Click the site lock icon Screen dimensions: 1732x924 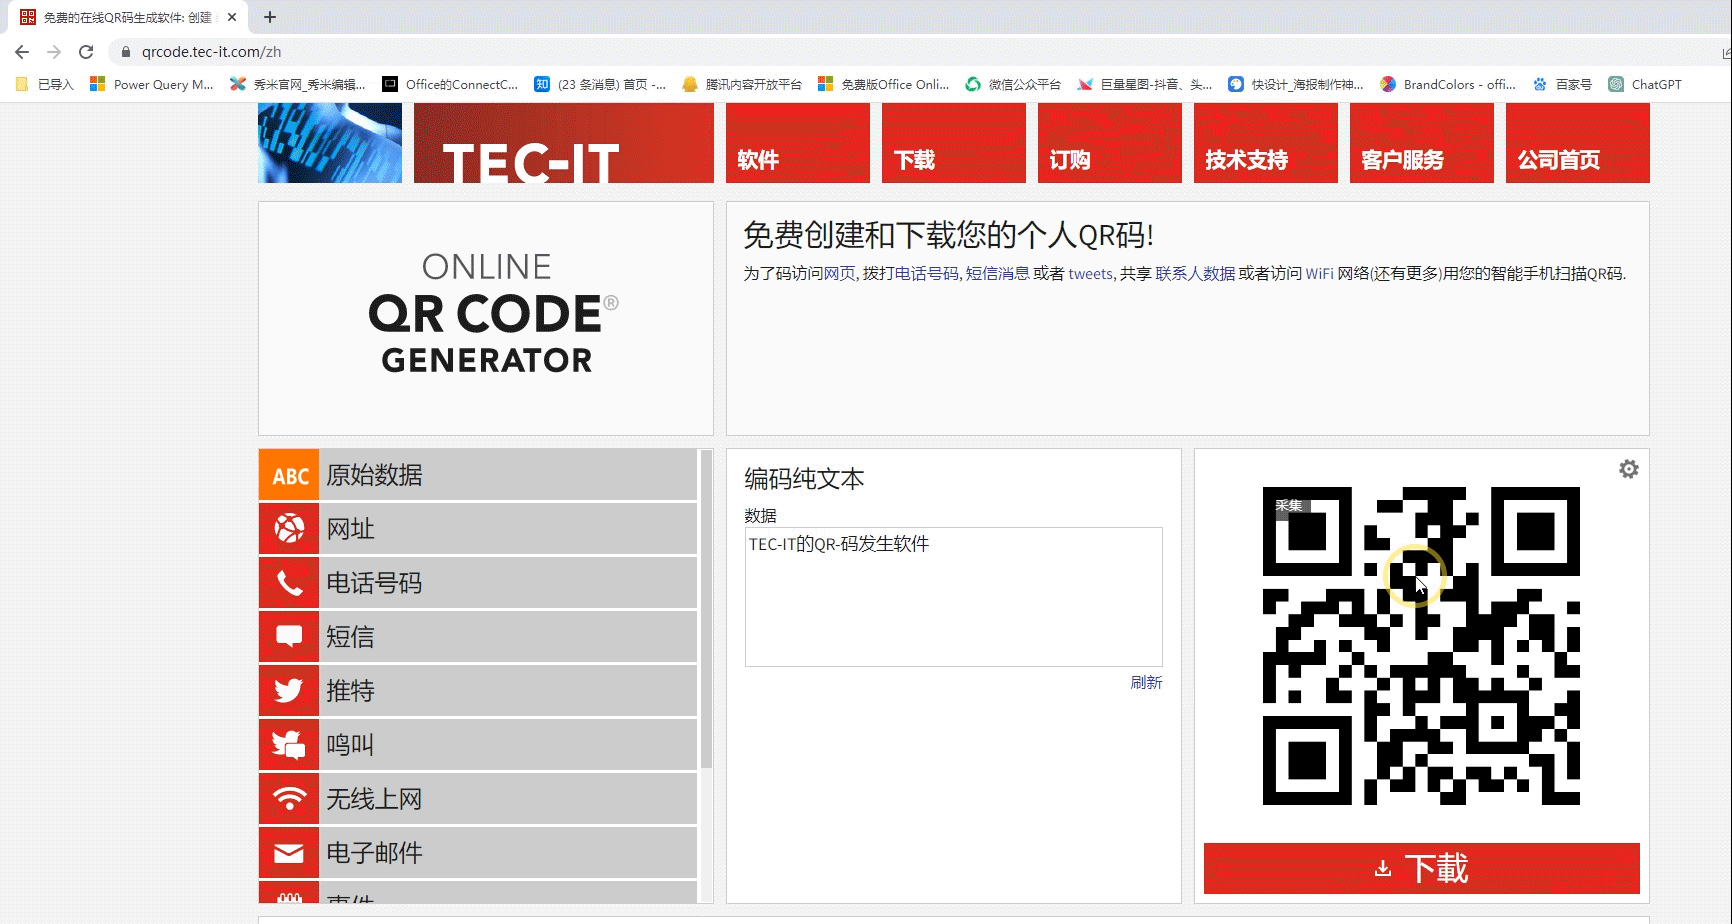[x=126, y=52]
